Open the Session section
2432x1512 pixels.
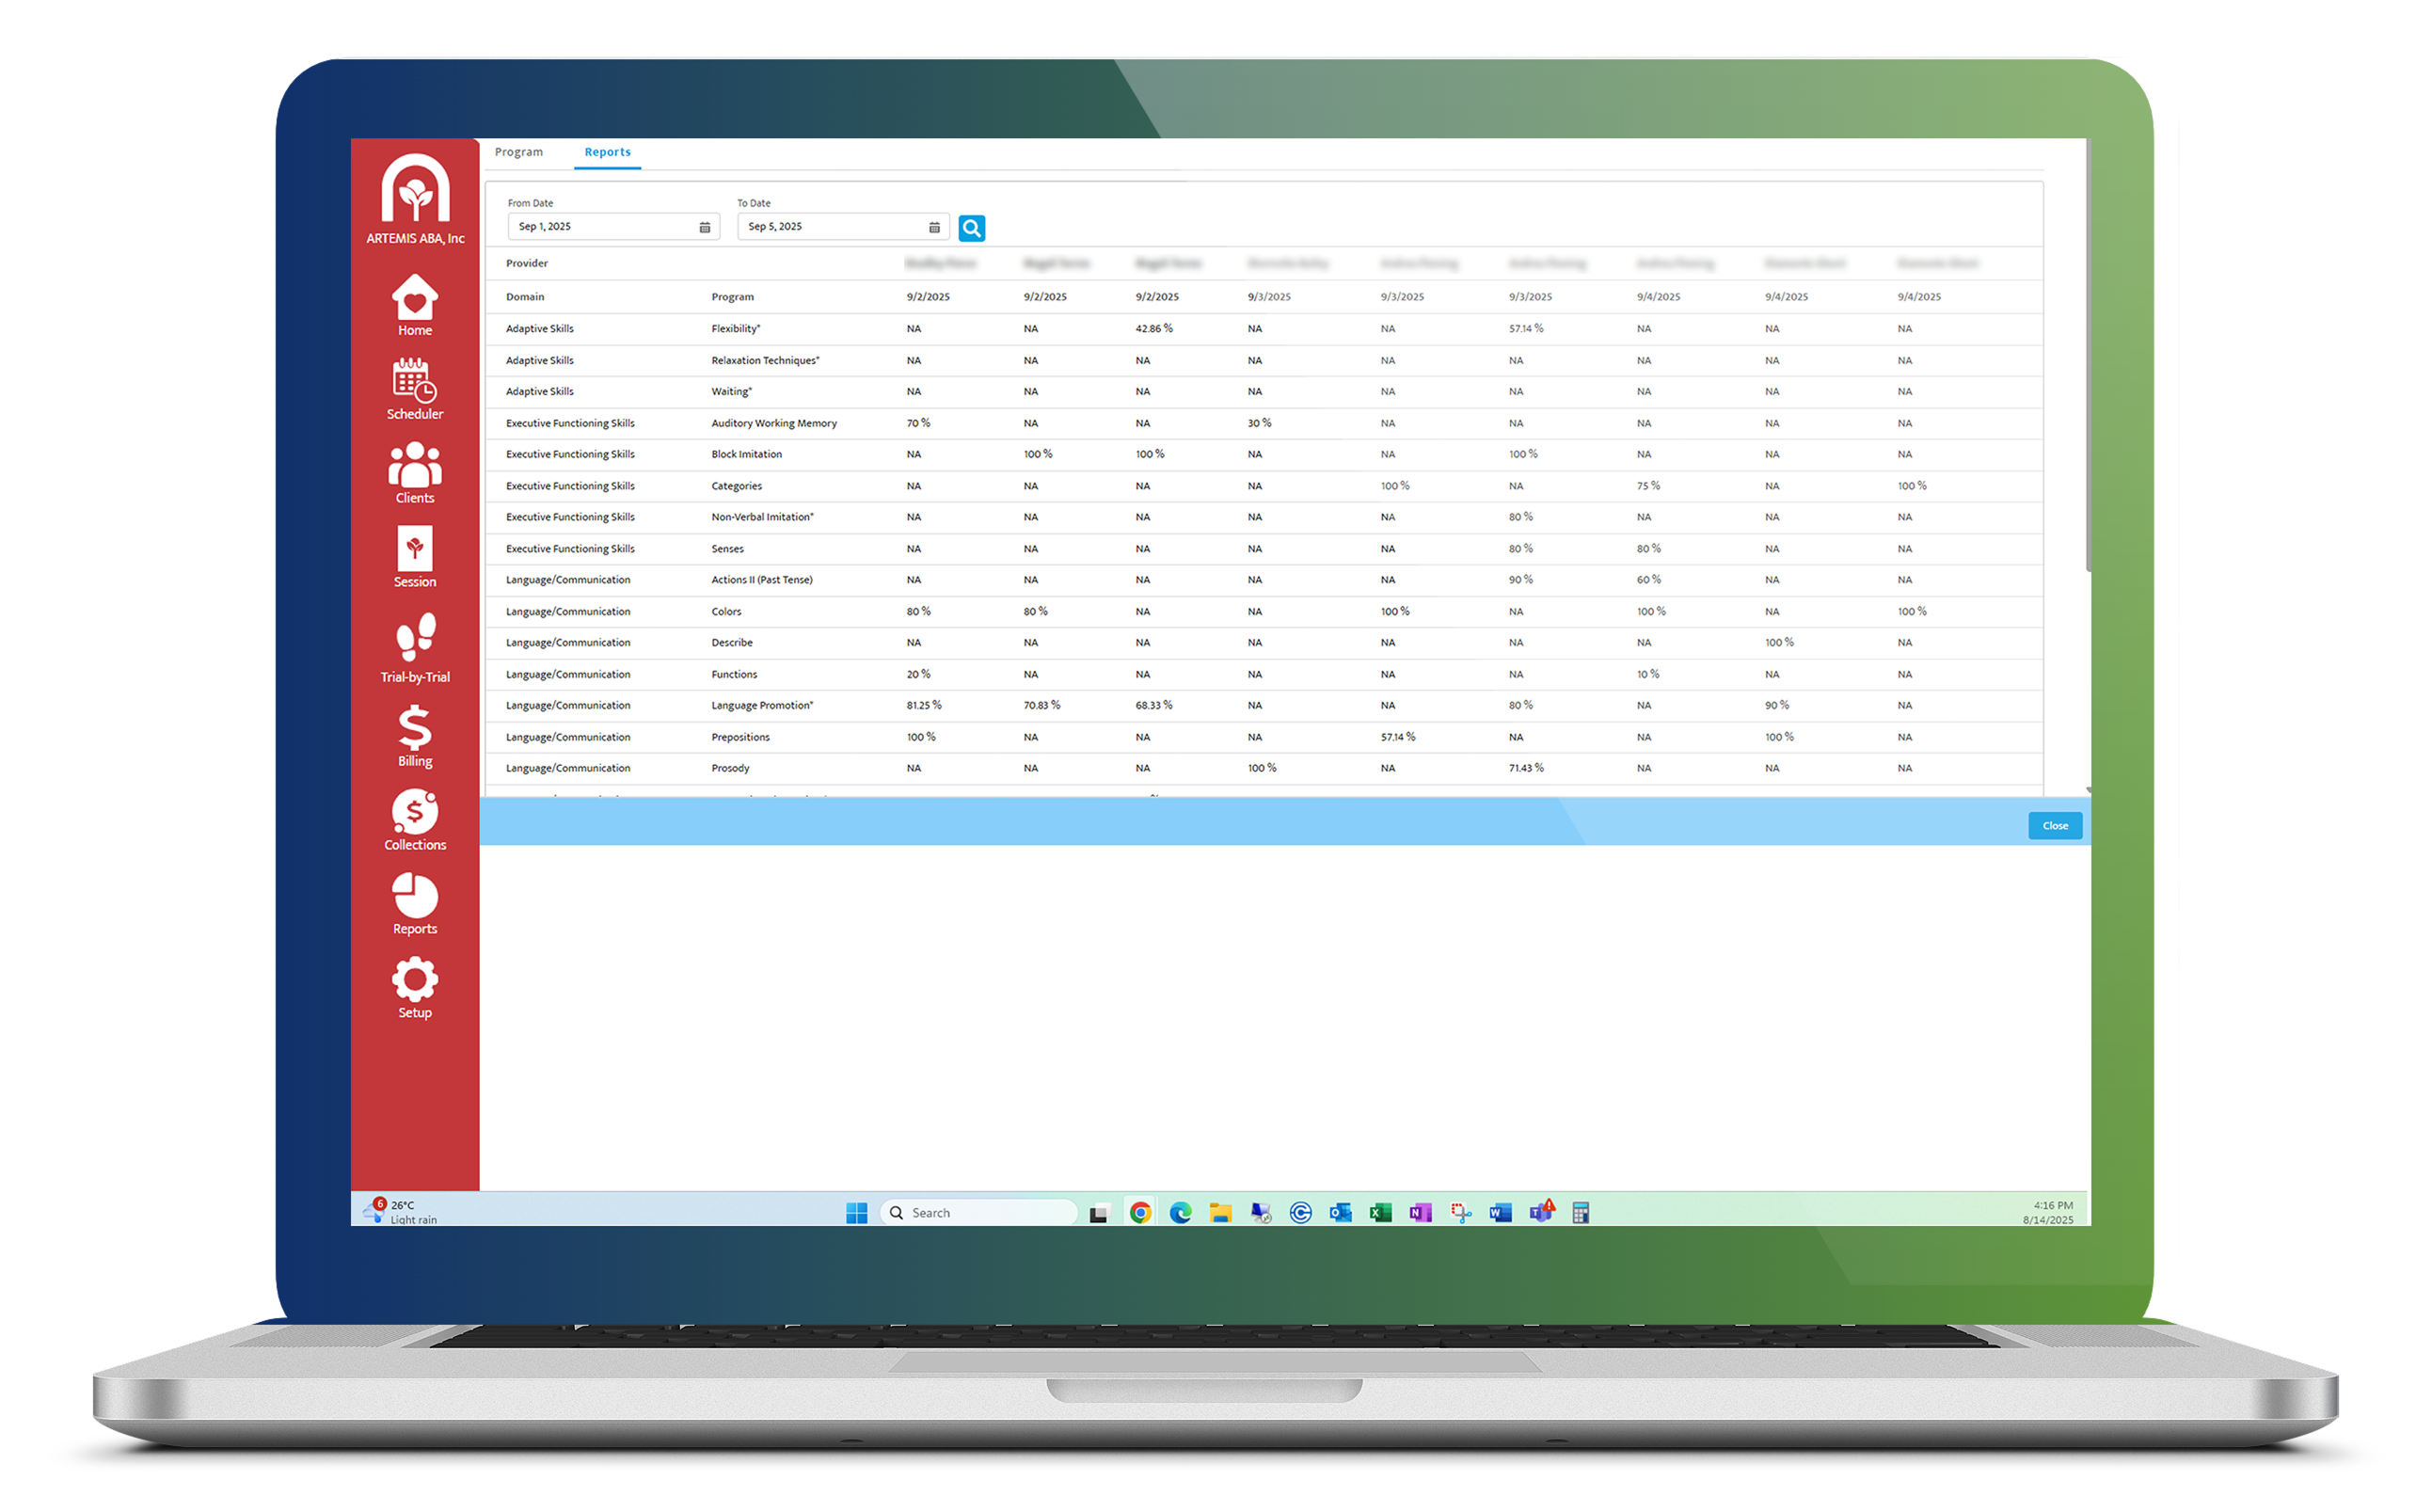point(415,557)
